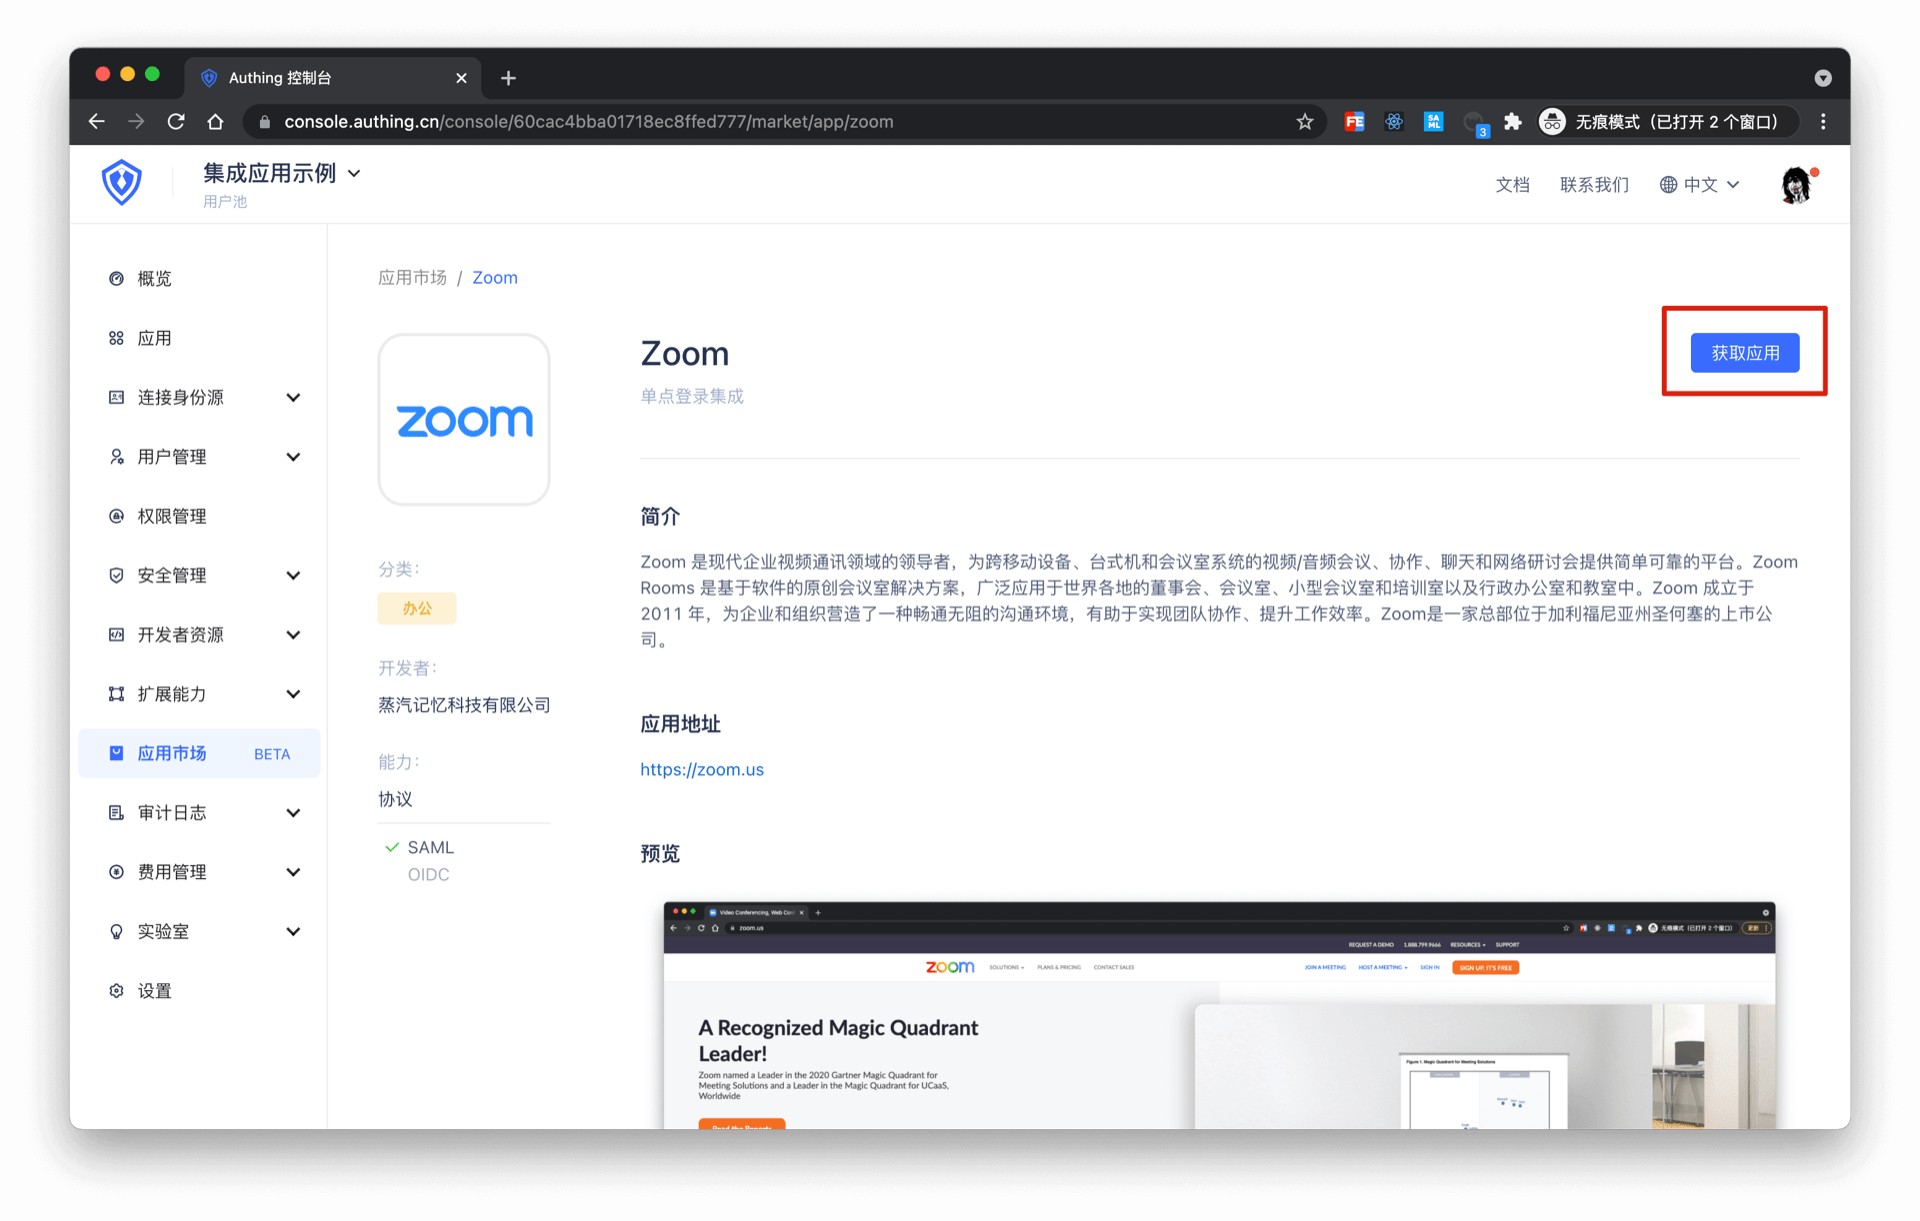
Task: Bookmark page with star icon
Action: click(x=1304, y=122)
